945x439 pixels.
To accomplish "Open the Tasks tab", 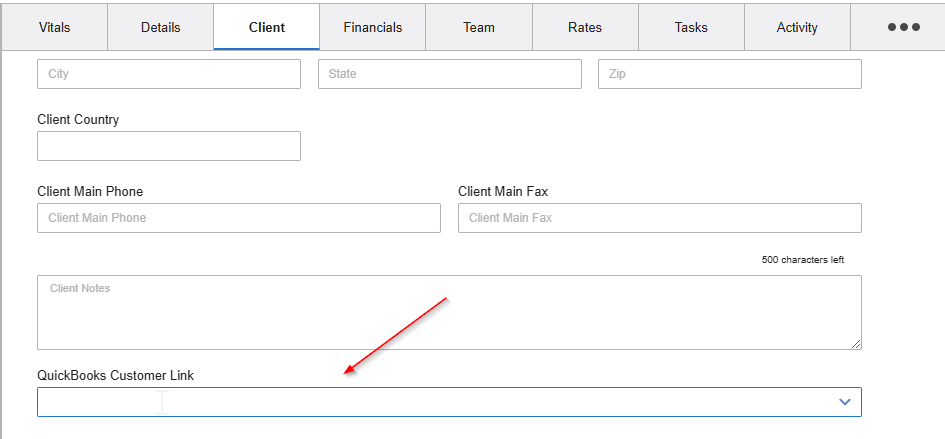I will click(691, 27).
